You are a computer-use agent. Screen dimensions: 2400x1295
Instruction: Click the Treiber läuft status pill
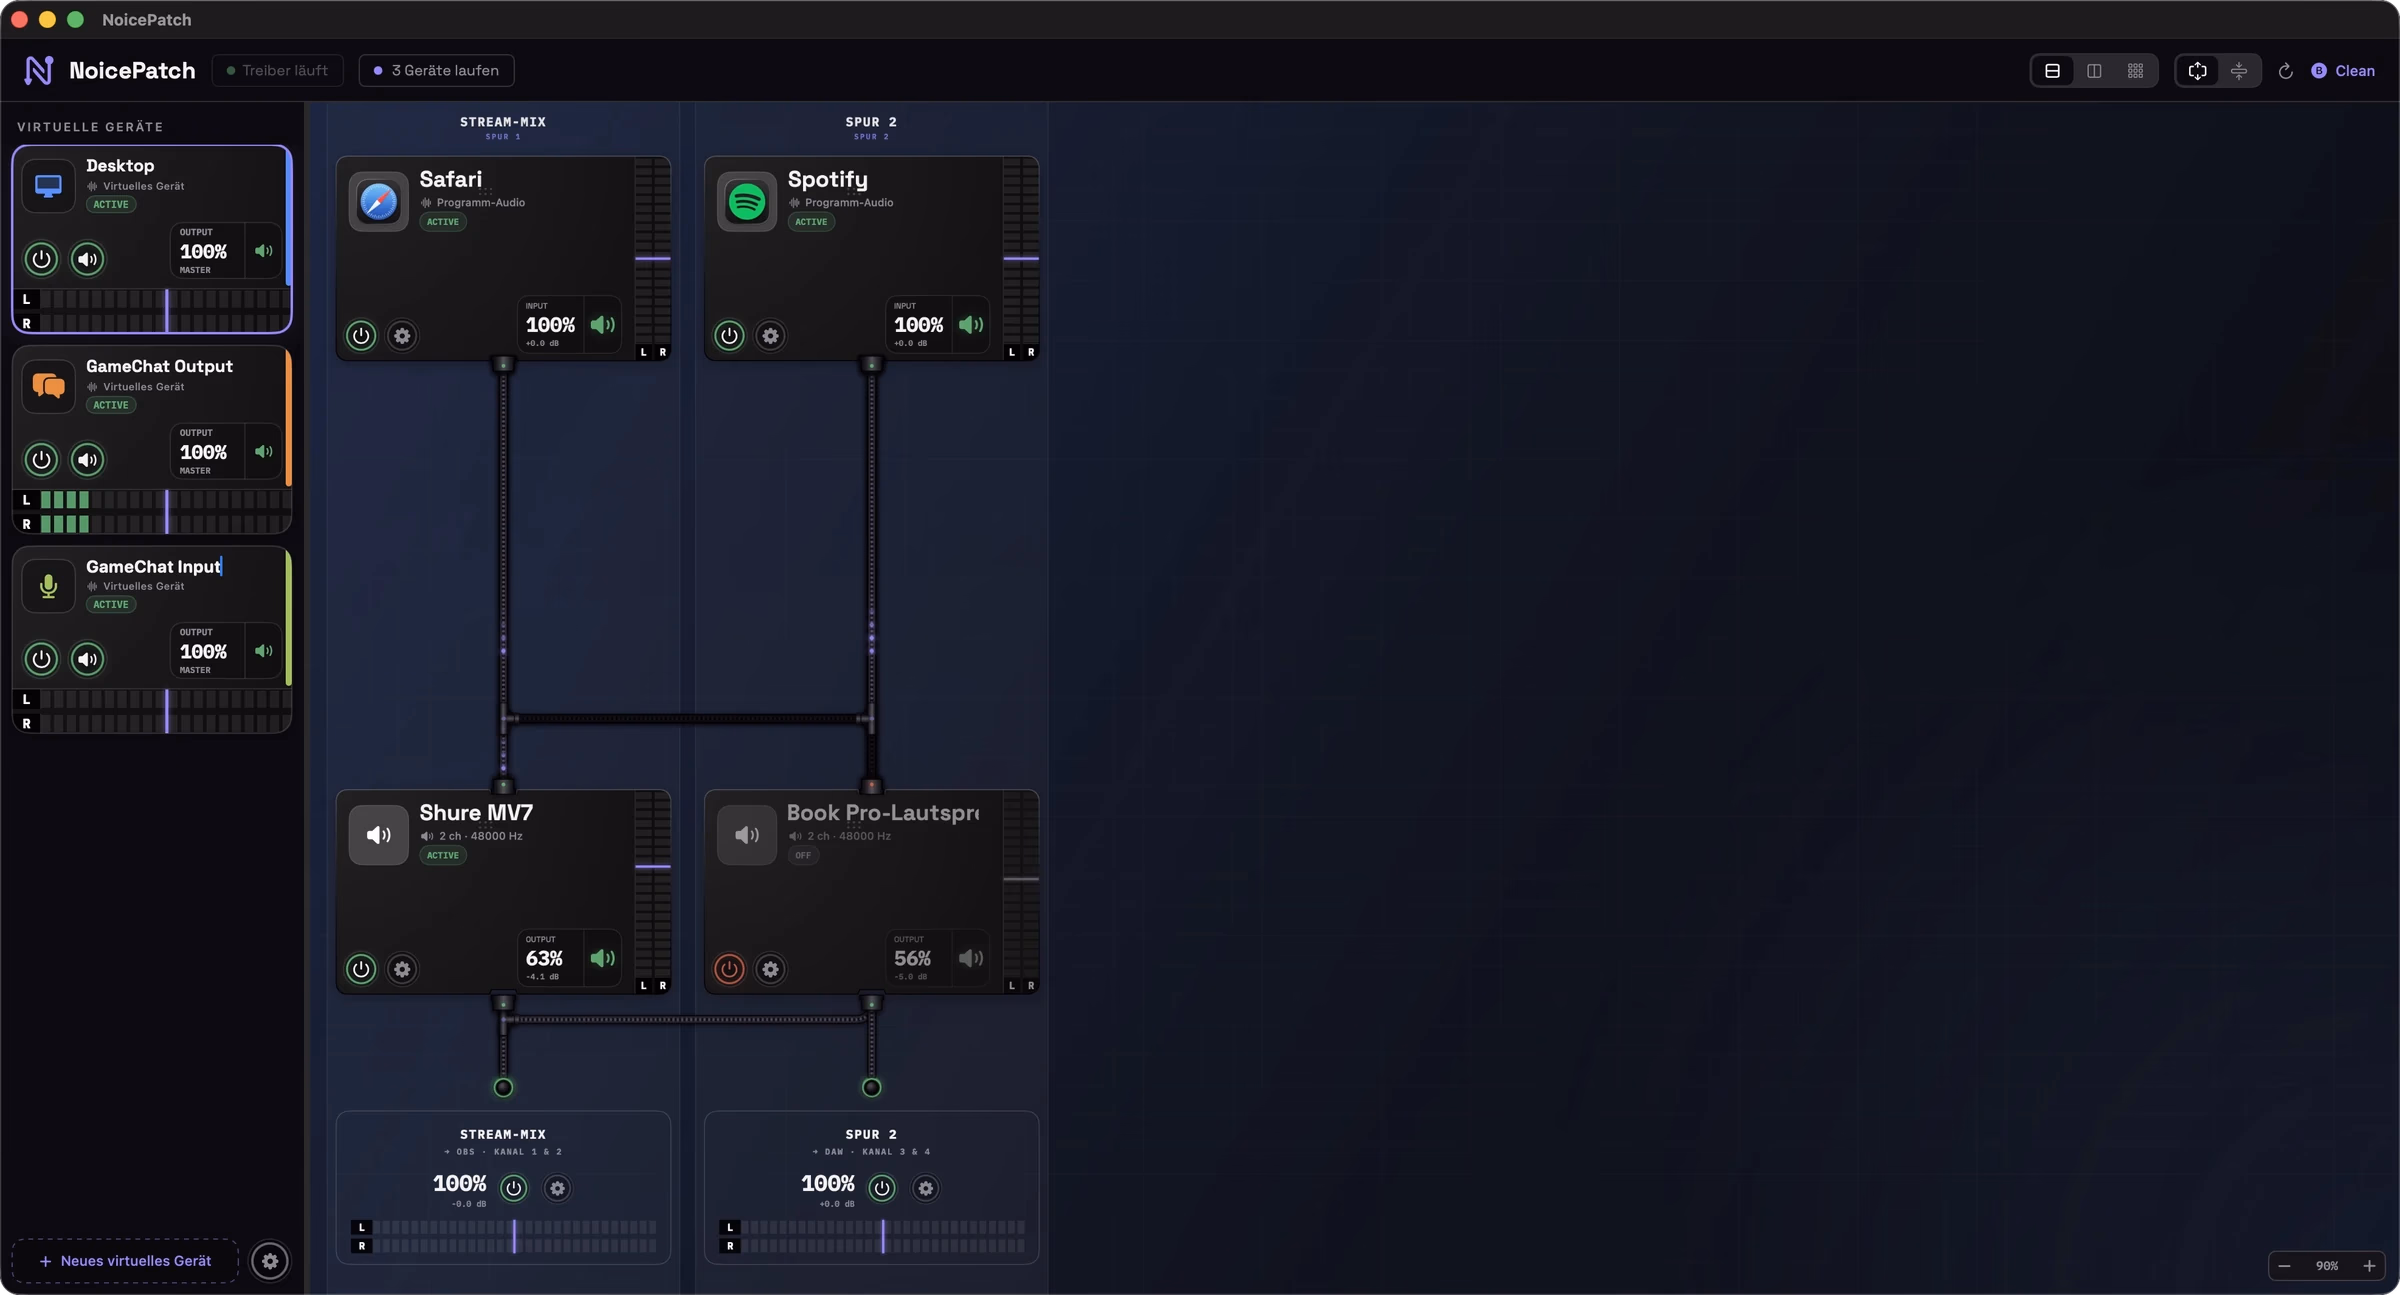click(277, 71)
